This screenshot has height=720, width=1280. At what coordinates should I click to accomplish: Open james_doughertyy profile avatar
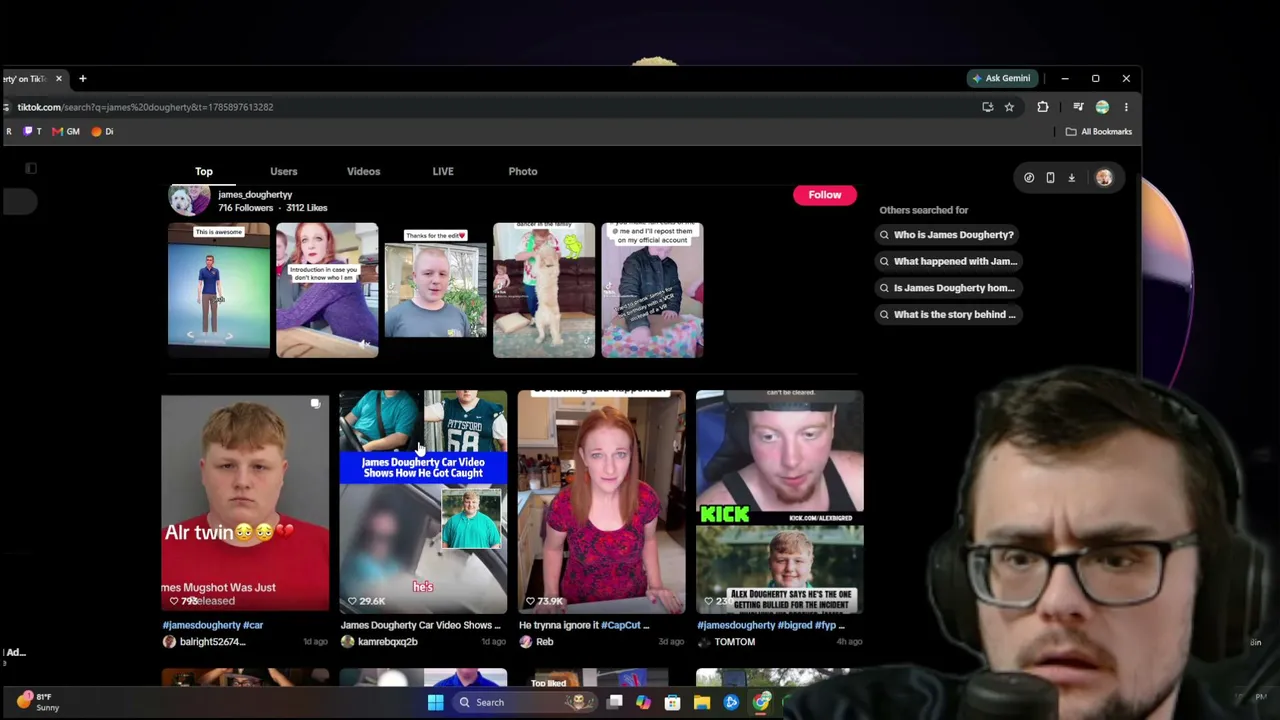click(x=189, y=201)
